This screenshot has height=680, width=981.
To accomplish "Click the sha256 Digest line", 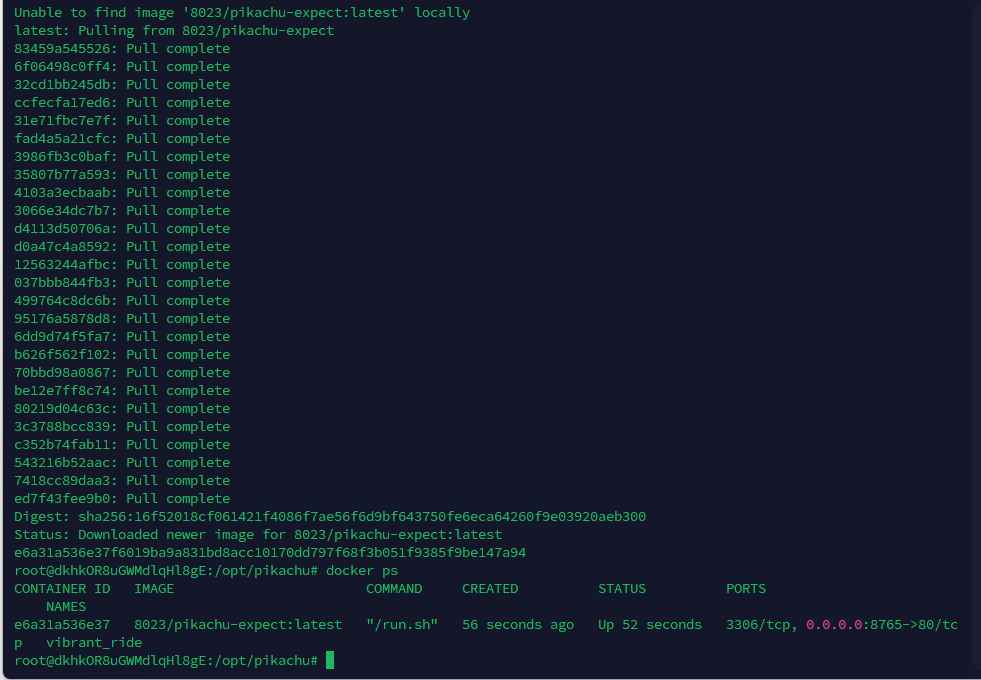I will [330, 517].
